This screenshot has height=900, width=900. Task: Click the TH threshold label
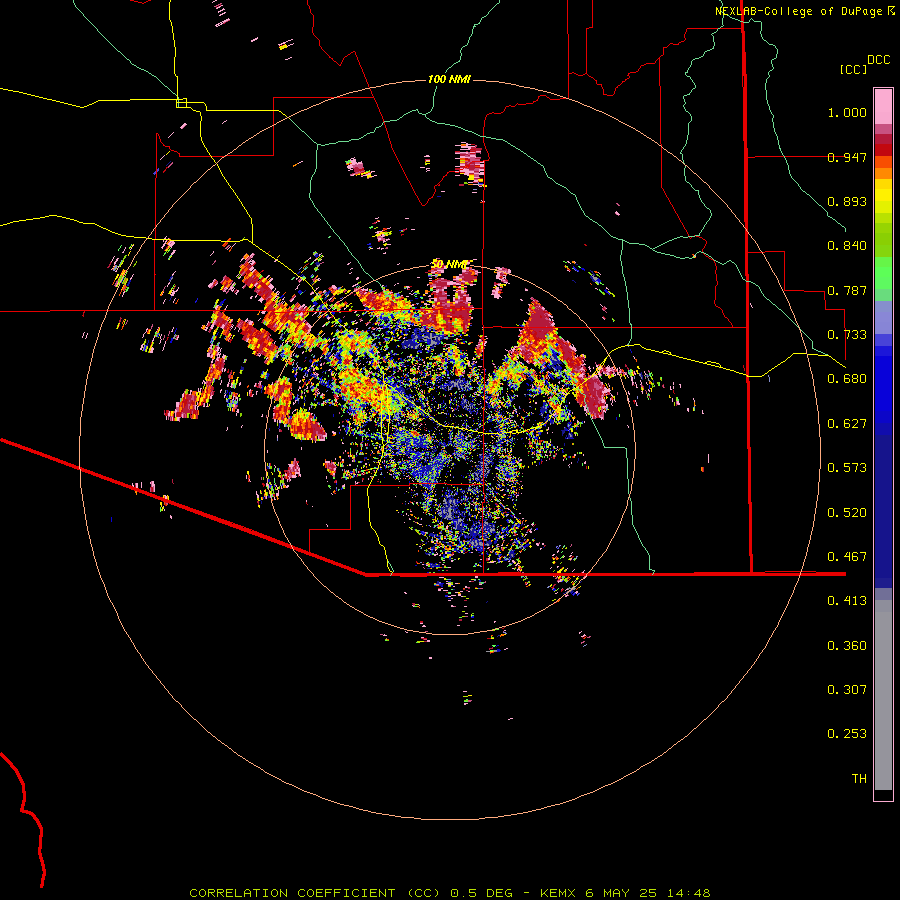[x=859, y=779]
